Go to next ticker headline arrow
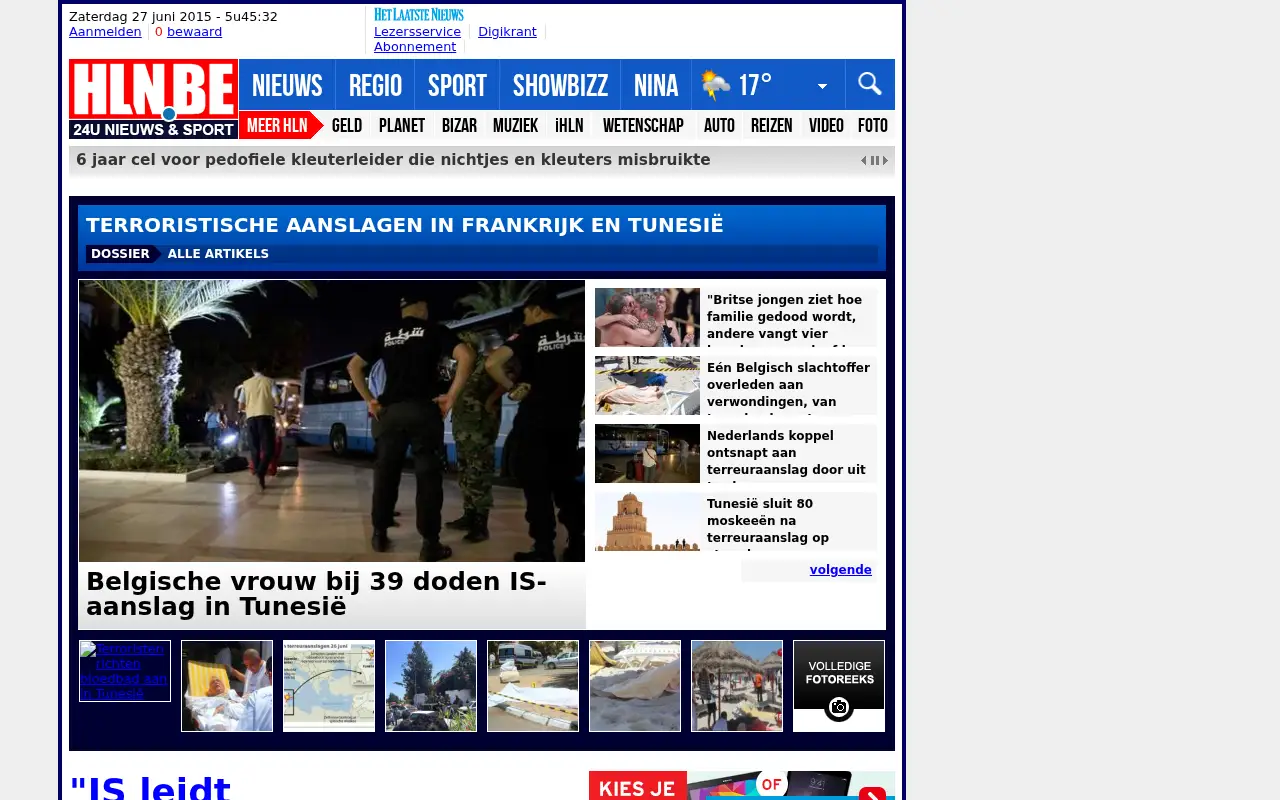The height and width of the screenshot is (800, 1280). (885, 160)
